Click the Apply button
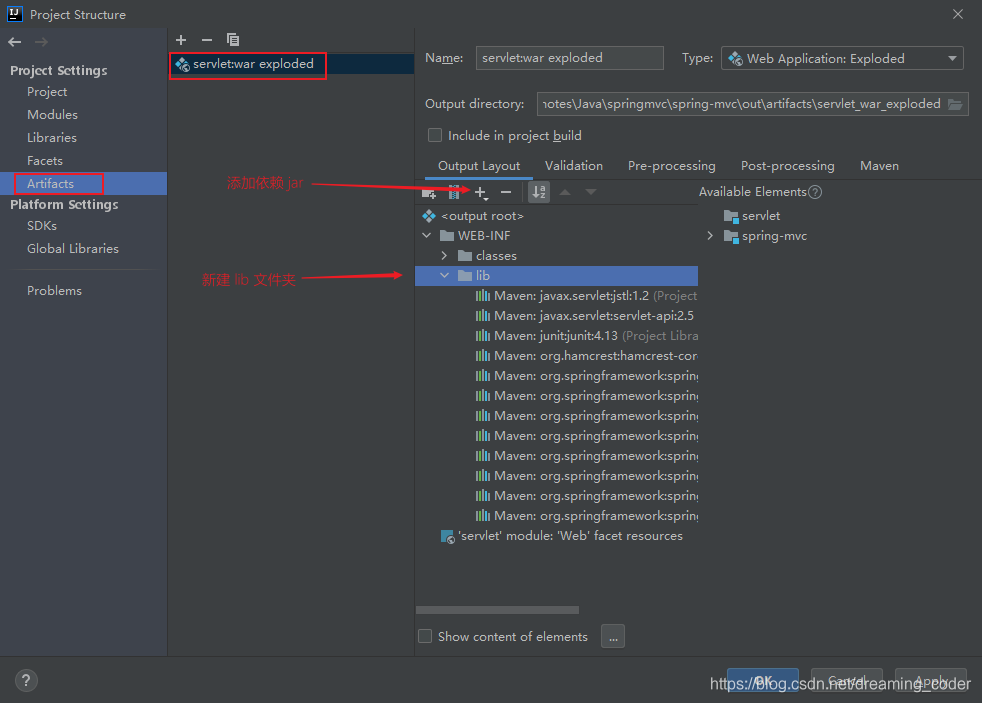Viewport: 982px width, 703px height. point(931,680)
